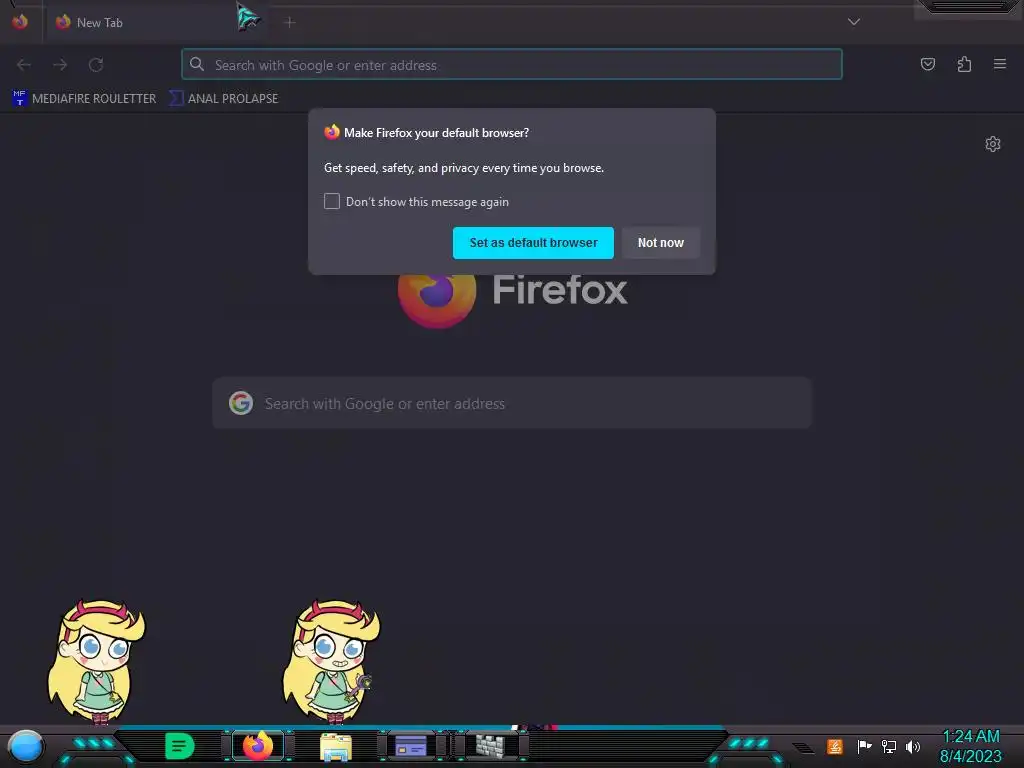Open the MEDIAFIRE ROULETTER bookmark

84,99
